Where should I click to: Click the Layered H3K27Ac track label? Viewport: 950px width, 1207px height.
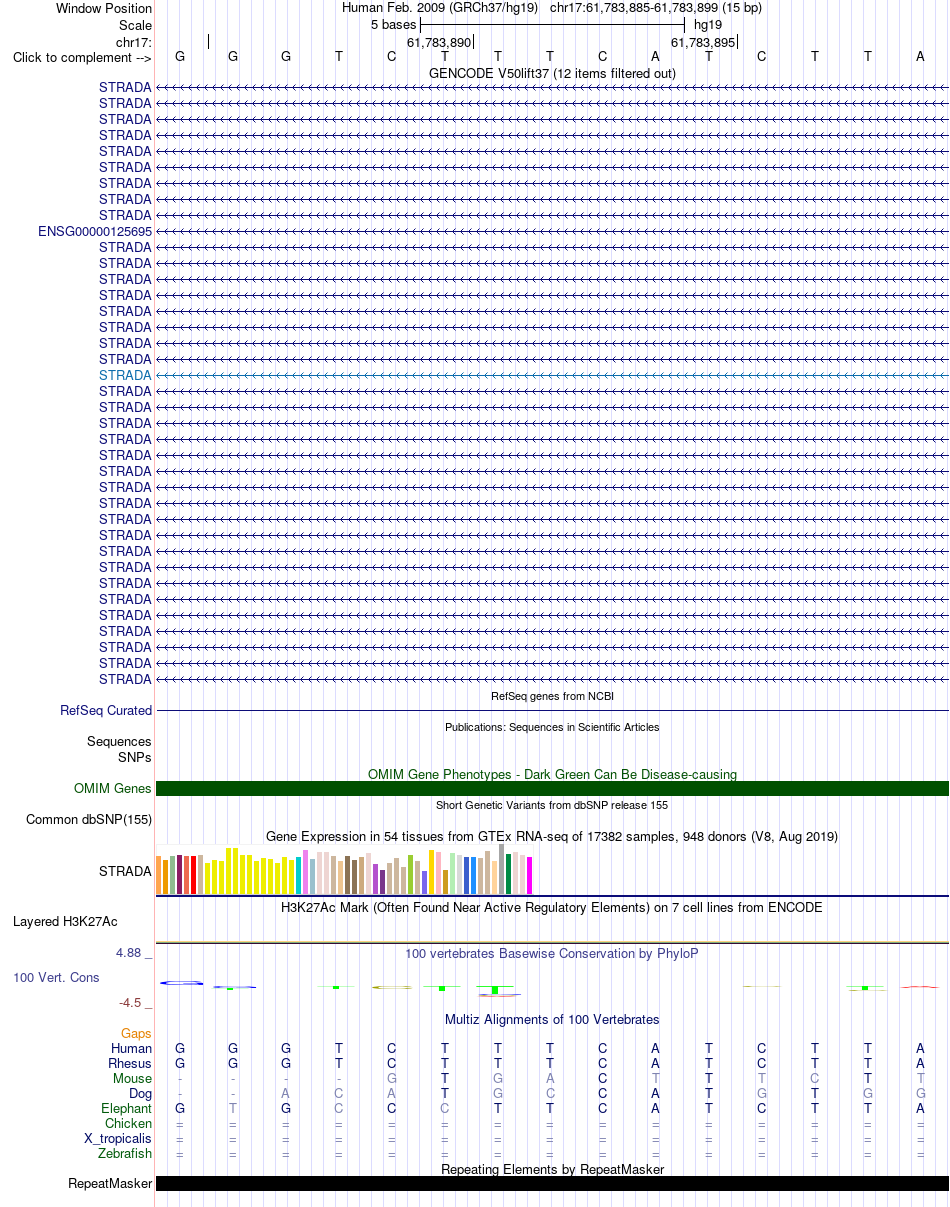(65, 921)
